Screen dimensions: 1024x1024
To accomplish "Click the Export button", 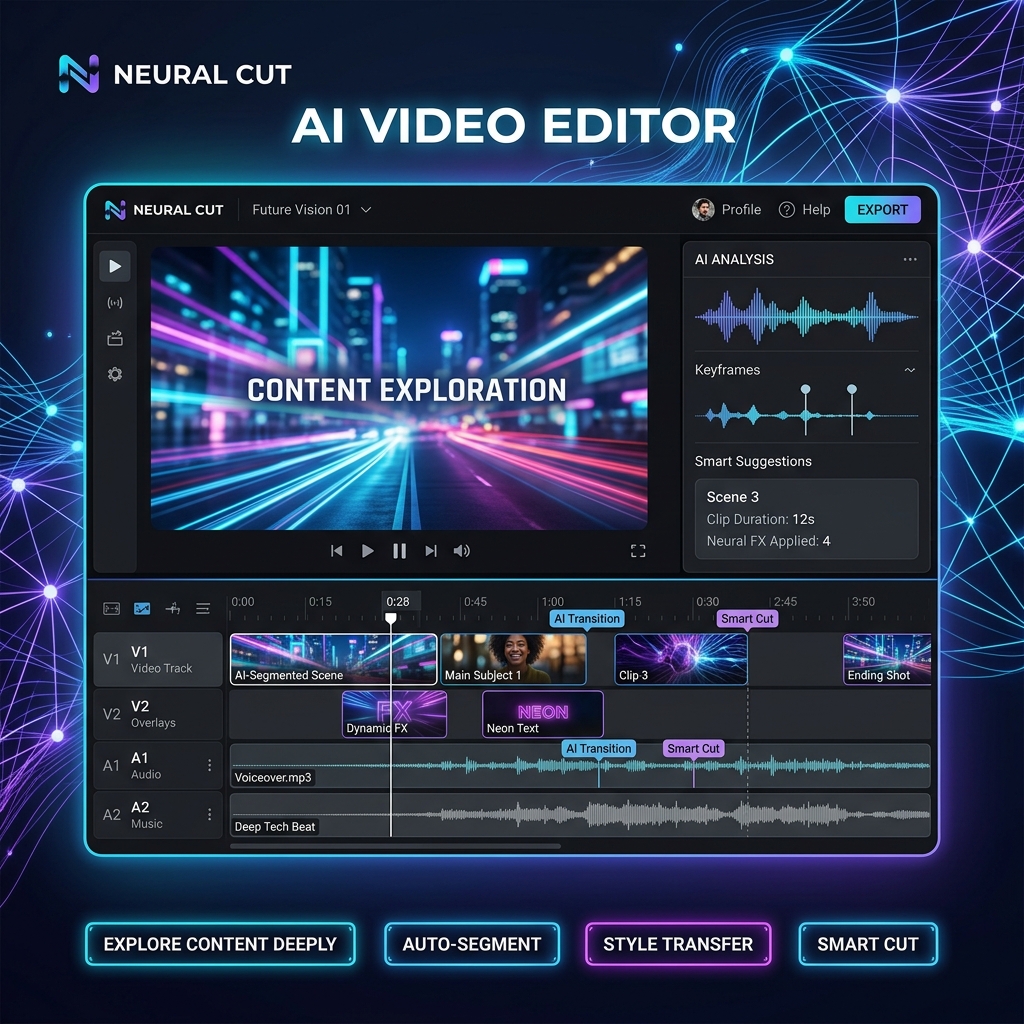I will tap(882, 210).
